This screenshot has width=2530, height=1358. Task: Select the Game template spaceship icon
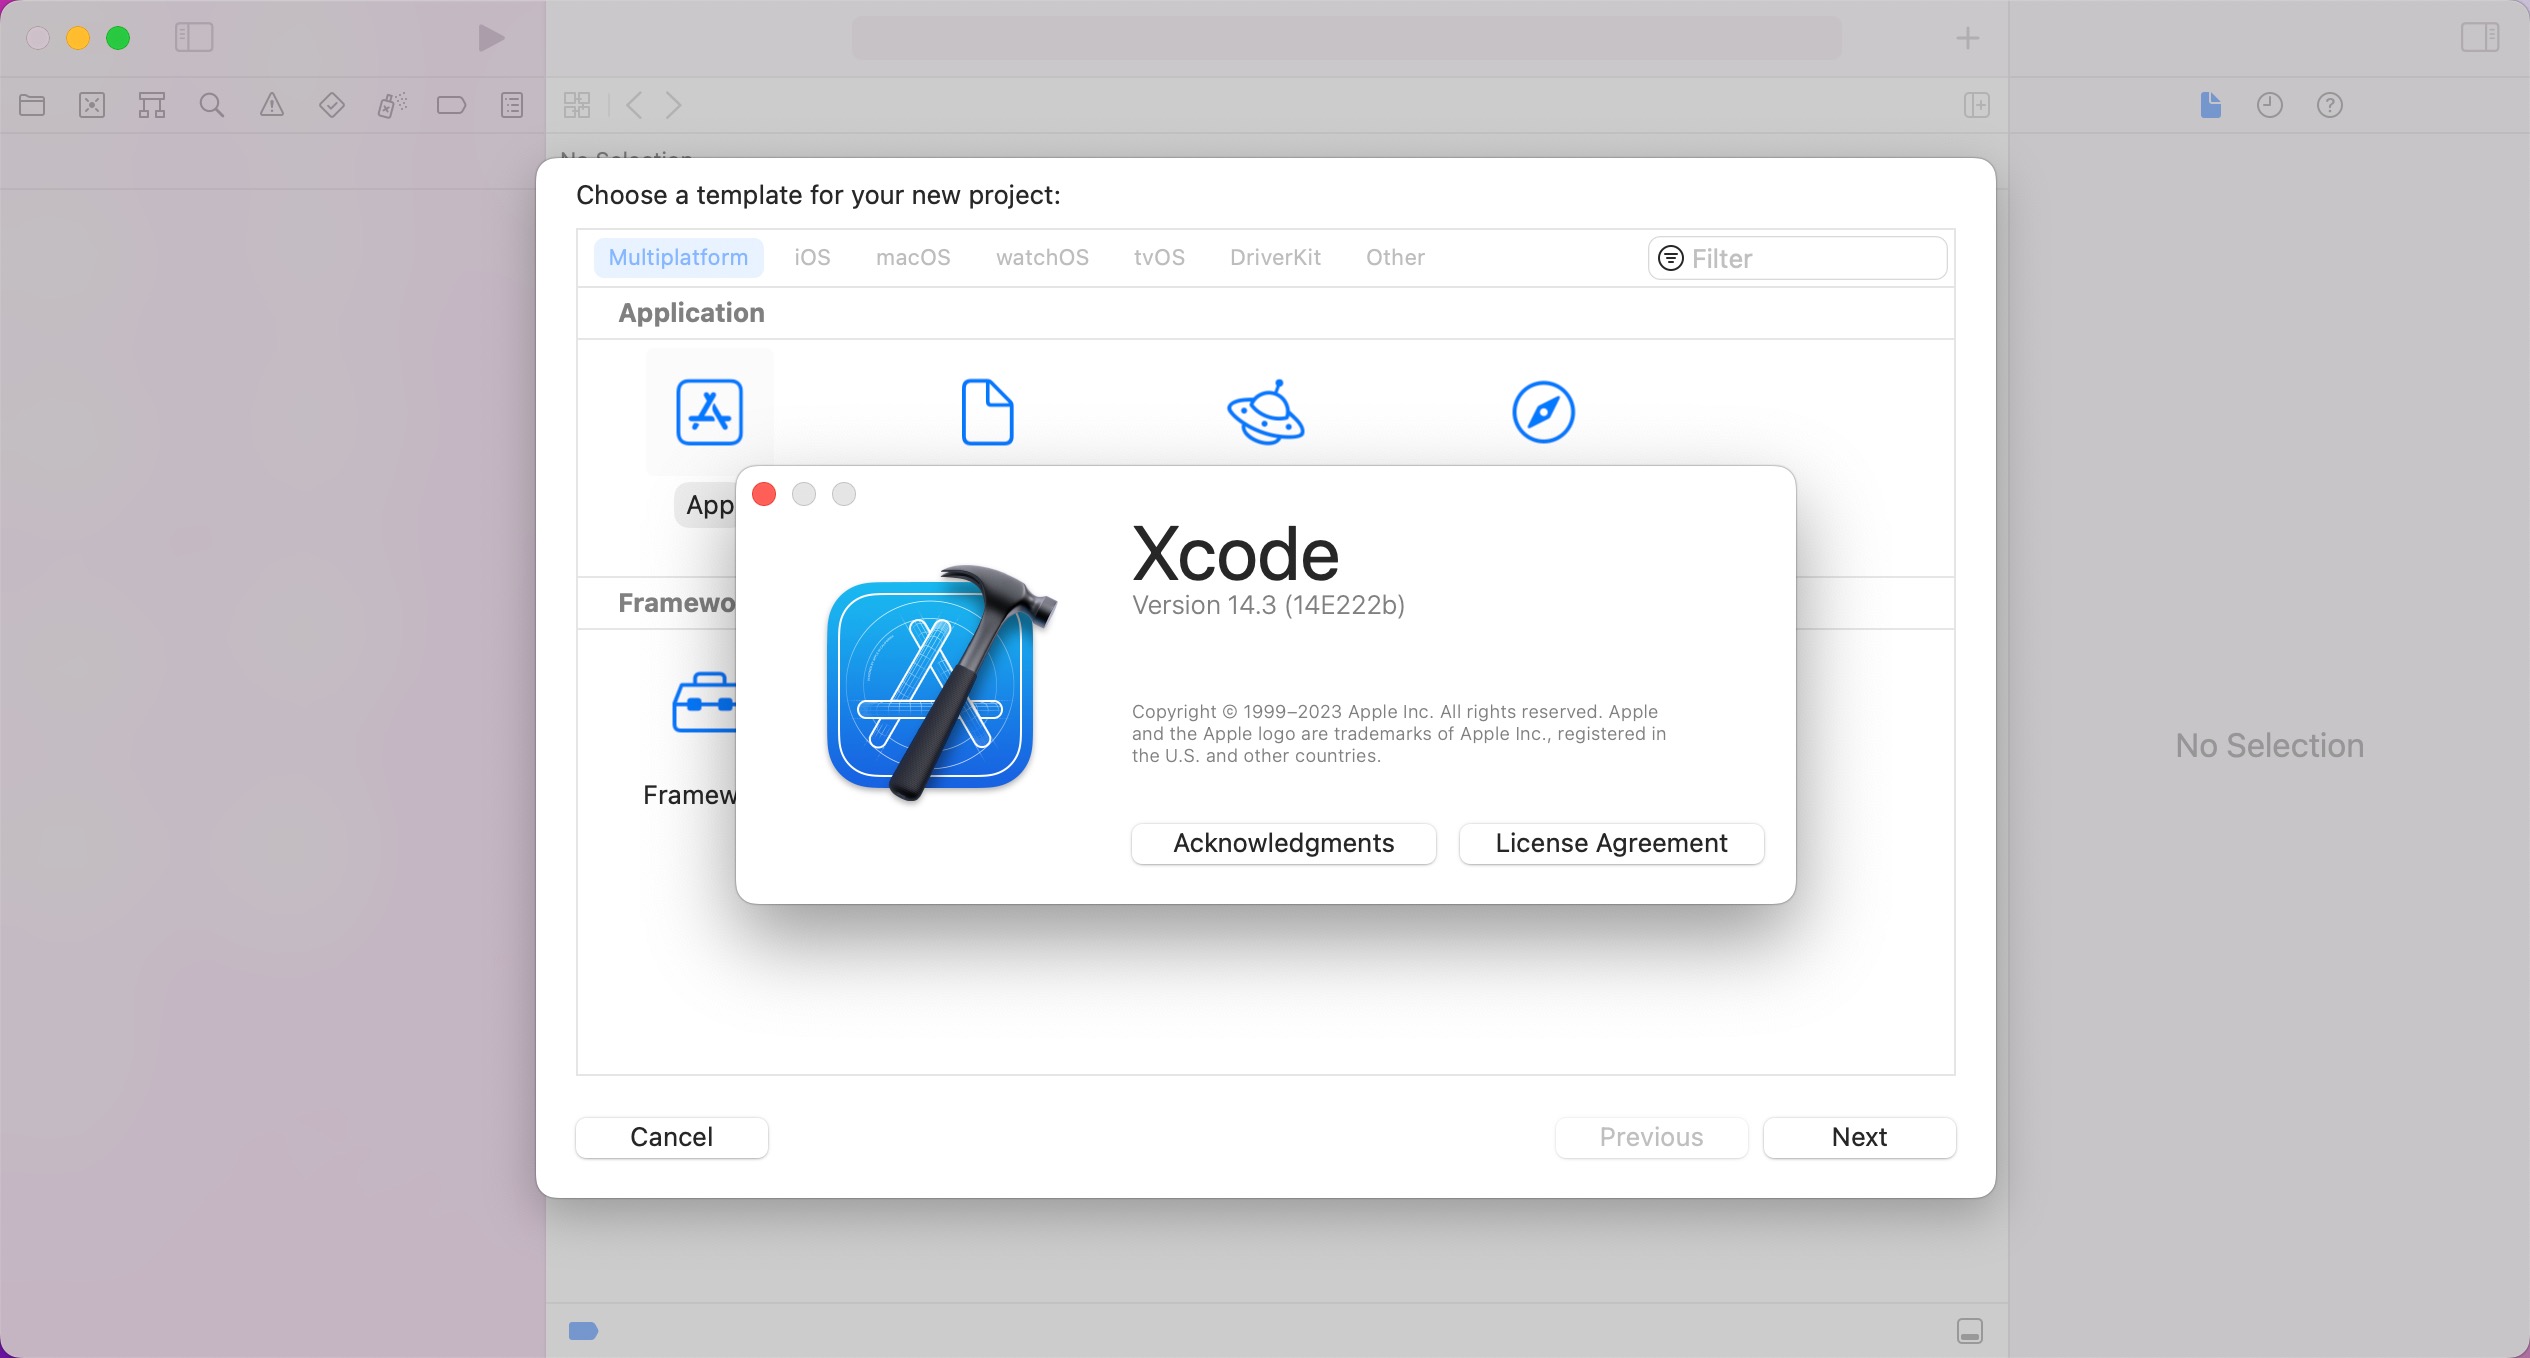tap(1265, 411)
